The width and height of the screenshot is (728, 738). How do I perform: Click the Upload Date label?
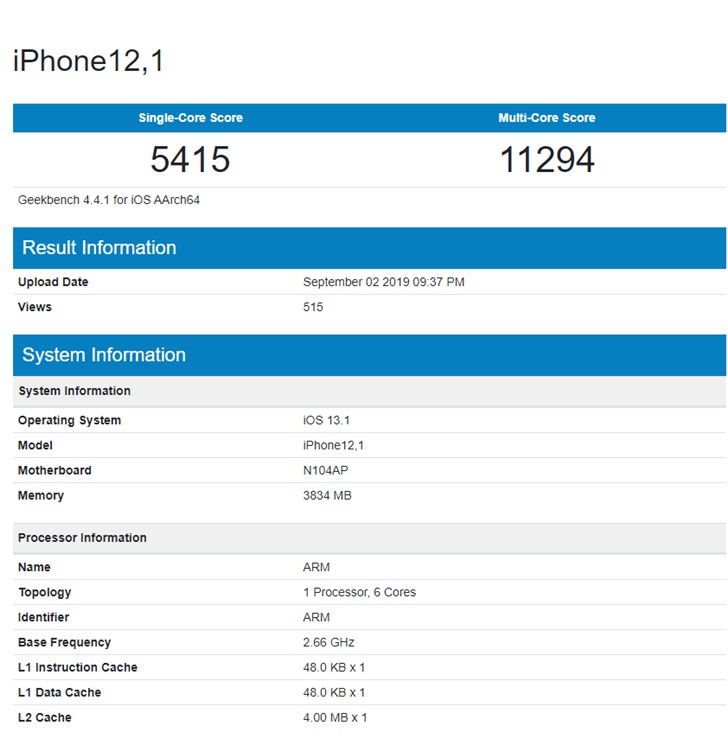pos(53,282)
